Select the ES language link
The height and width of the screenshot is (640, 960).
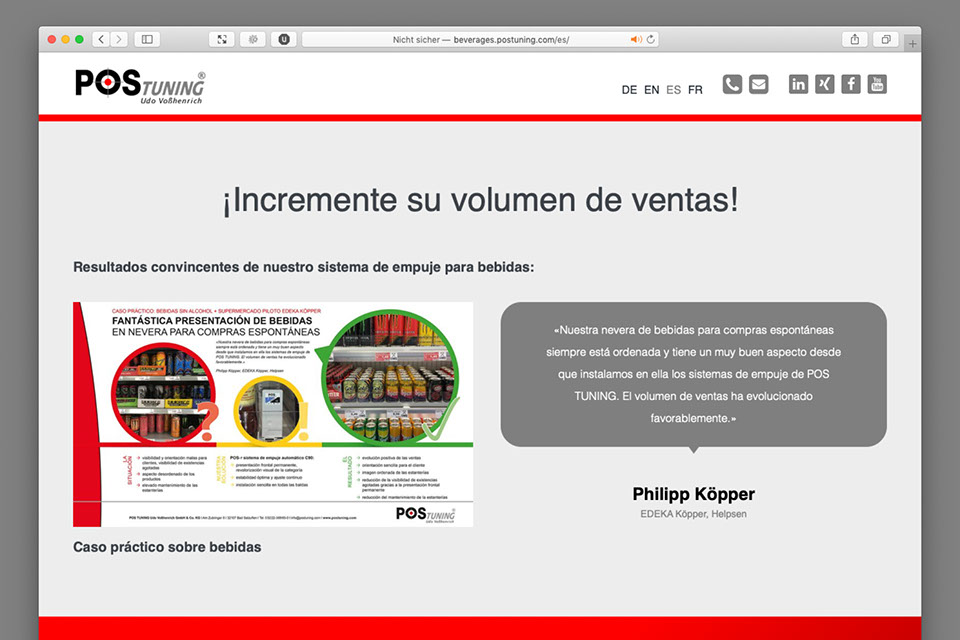pos(673,90)
